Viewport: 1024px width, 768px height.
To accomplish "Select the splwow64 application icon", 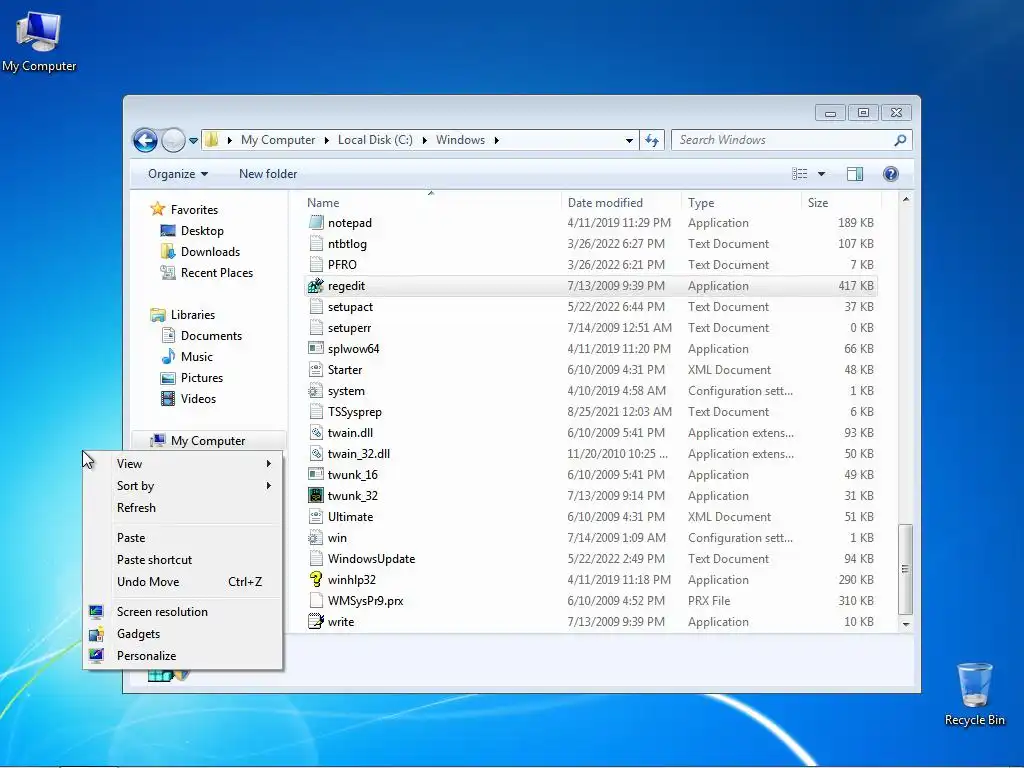I will click(x=316, y=349).
